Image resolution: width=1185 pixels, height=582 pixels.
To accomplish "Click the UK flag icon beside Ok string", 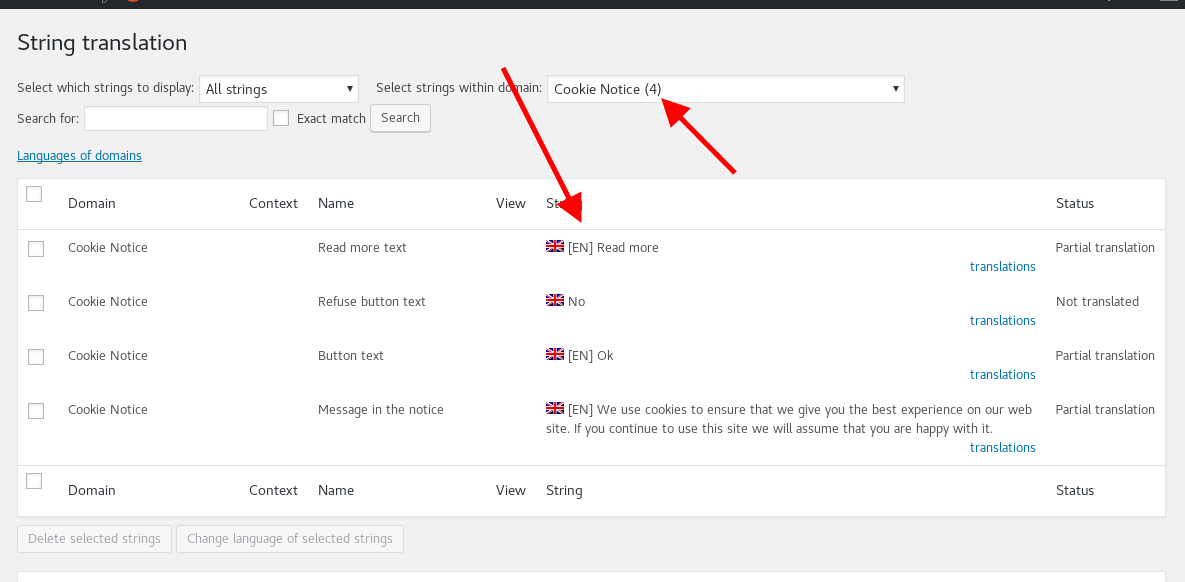I will tap(555, 354).
